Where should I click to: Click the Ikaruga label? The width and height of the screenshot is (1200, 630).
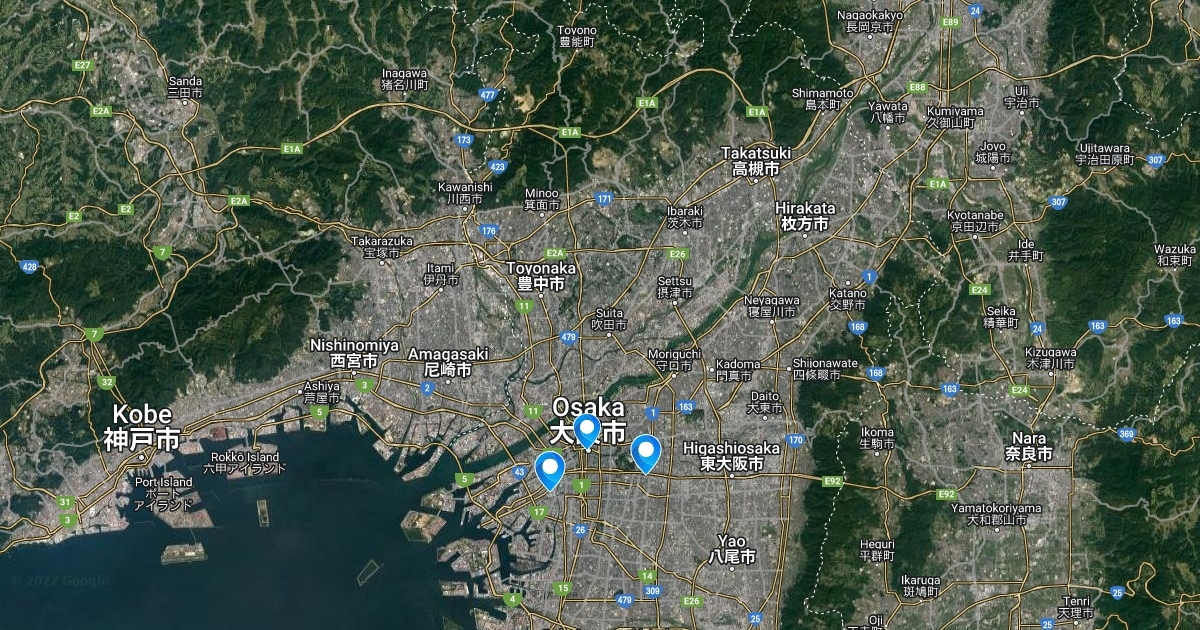920,585
